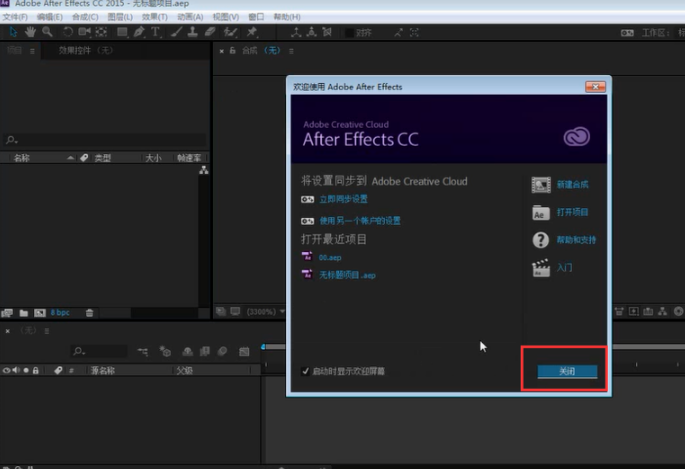
Task: Open recent project 00.aep
Action: [329, 257]
